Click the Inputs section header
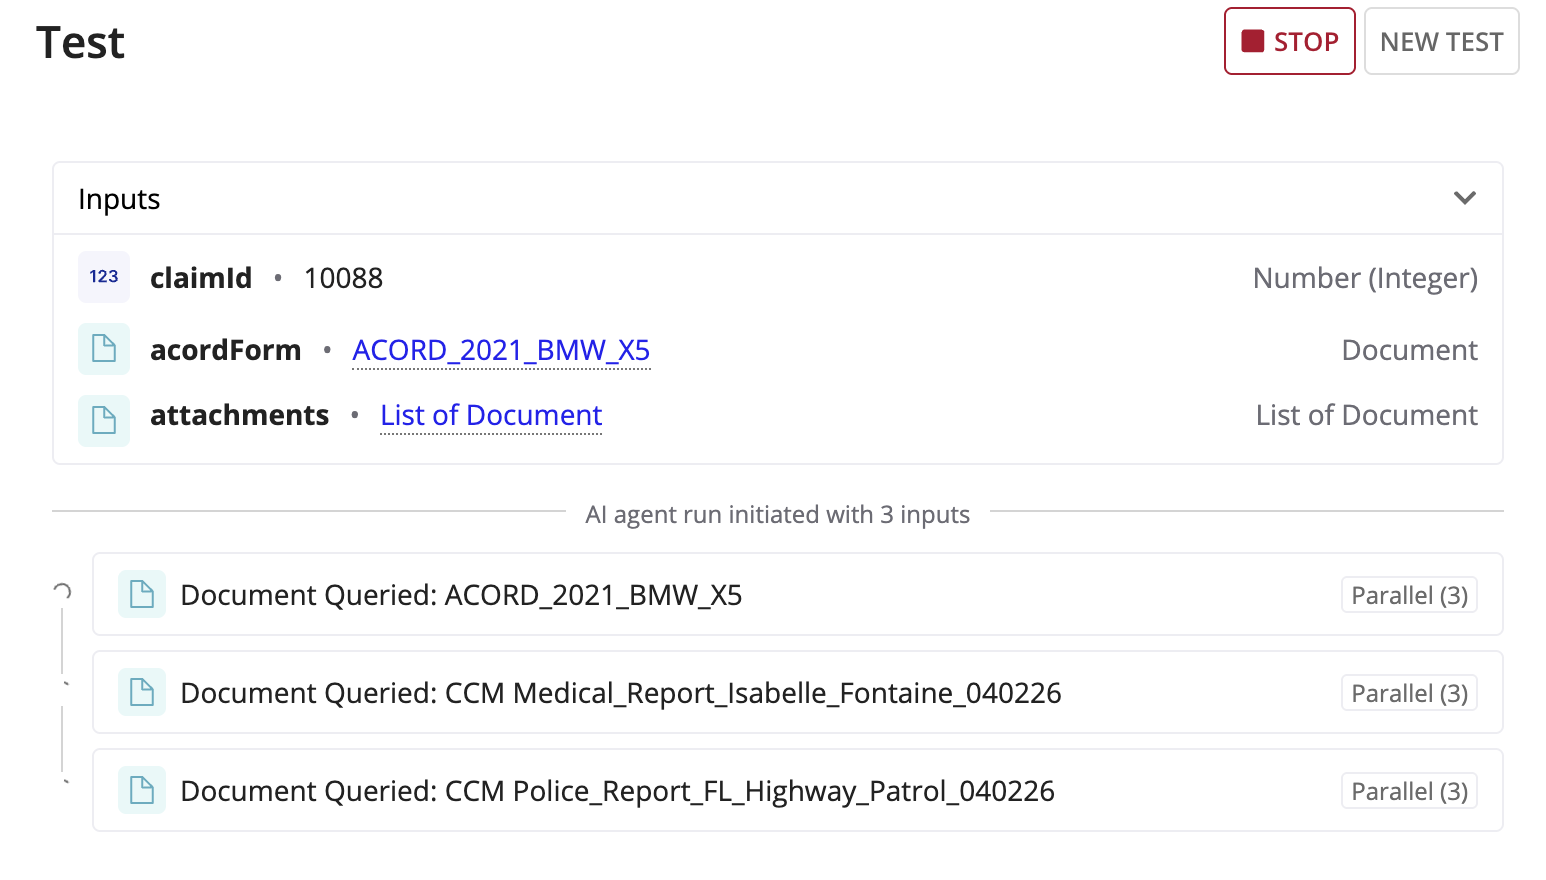This screenshot has width=1546, height=880. 778,199
